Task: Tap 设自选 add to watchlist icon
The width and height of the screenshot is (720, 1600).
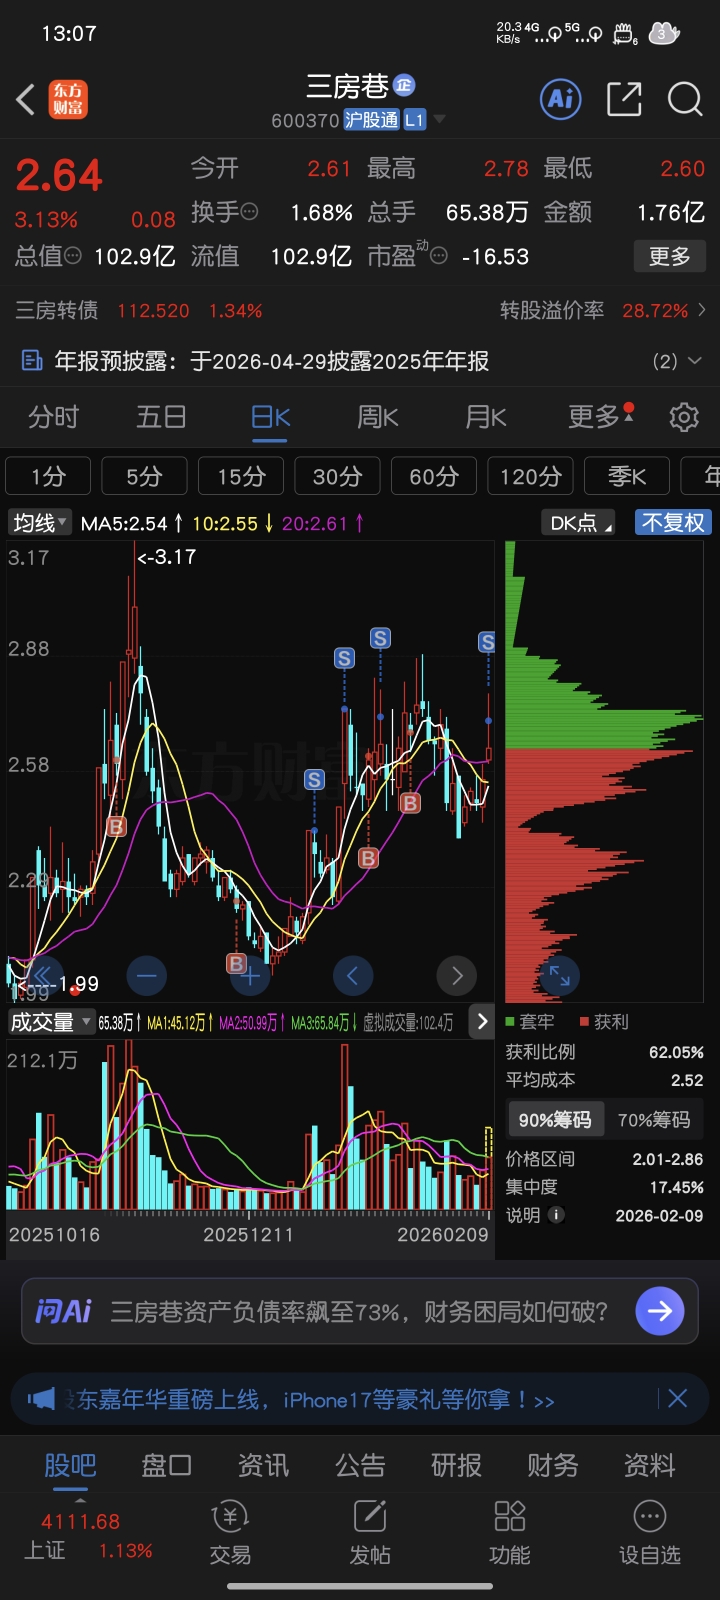Action: (x=650, y=1533)
